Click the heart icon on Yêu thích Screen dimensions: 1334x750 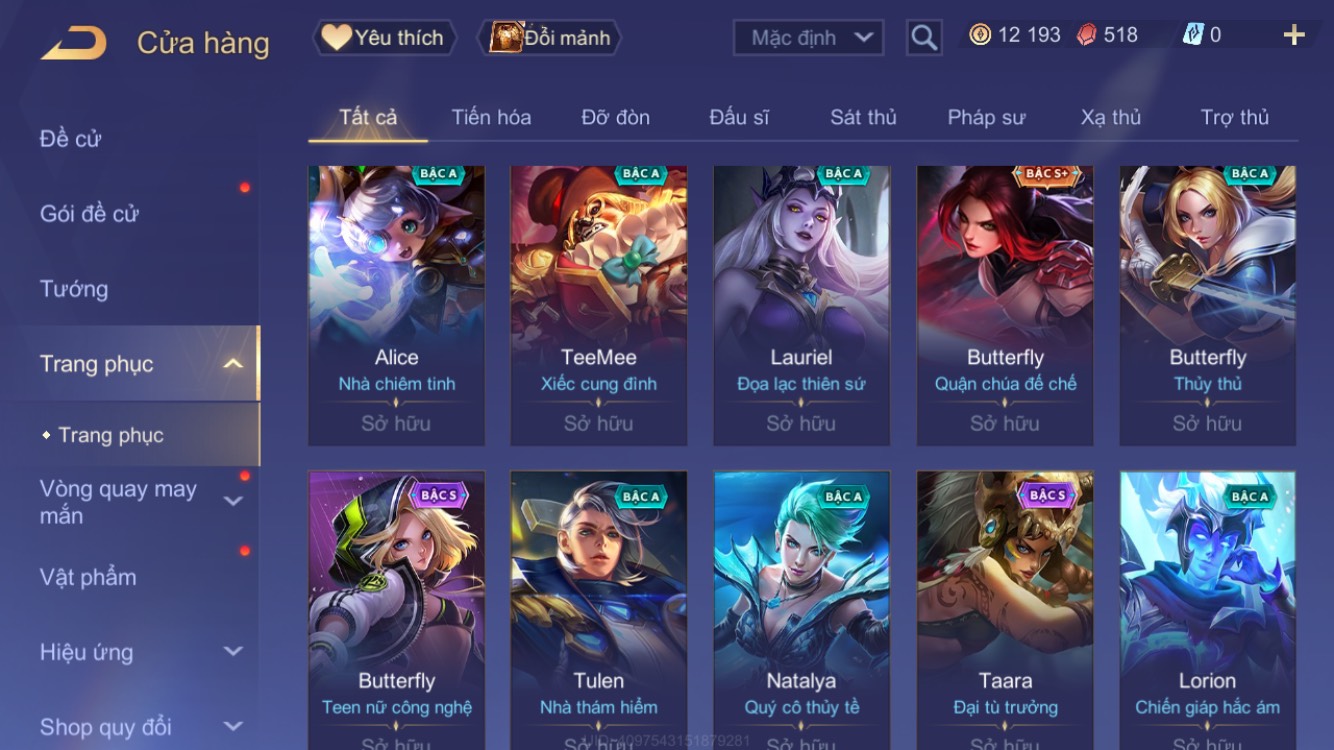(x=336, y=38)
